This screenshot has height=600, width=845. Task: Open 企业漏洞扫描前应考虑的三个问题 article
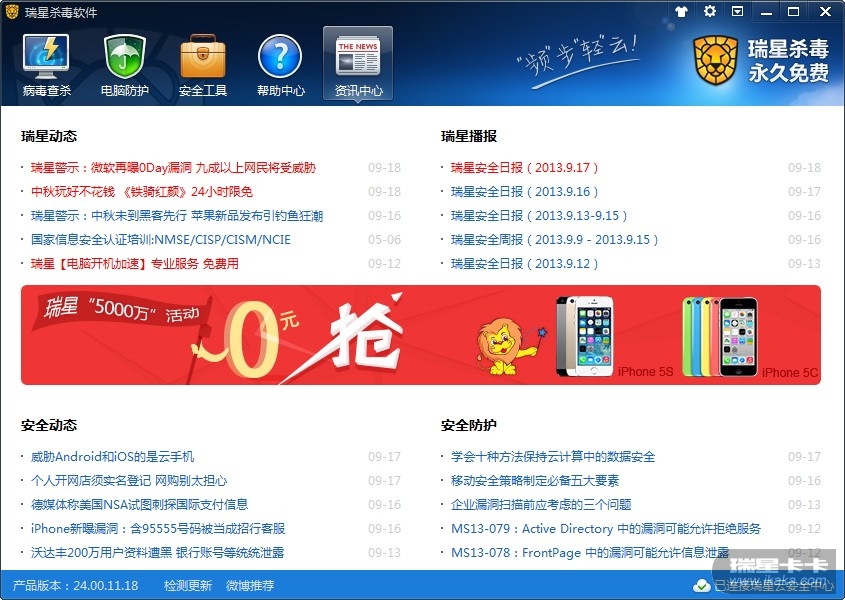(541, 505)
